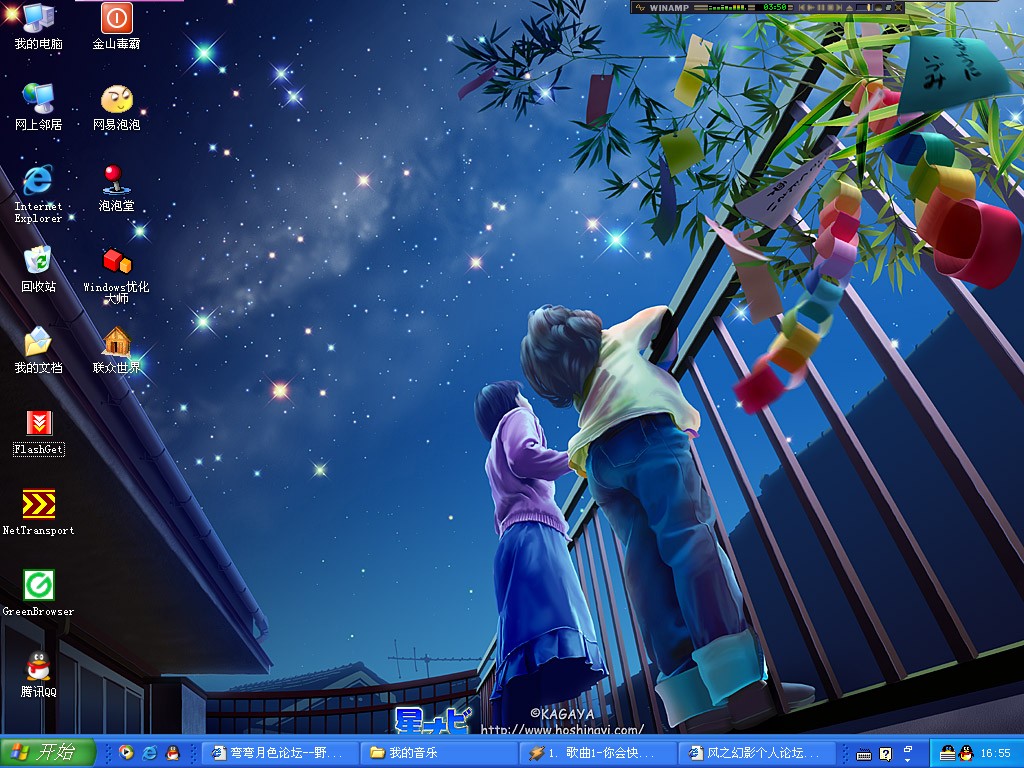Launch Windows Media Player from quick launch
Viewport: 1024px width, 768px height.
coord(126,753)
